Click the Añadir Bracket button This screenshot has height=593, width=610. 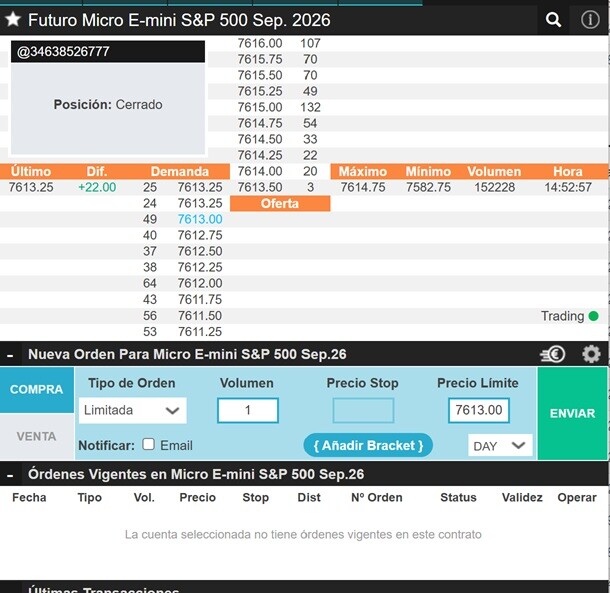(x=368, y=445)
